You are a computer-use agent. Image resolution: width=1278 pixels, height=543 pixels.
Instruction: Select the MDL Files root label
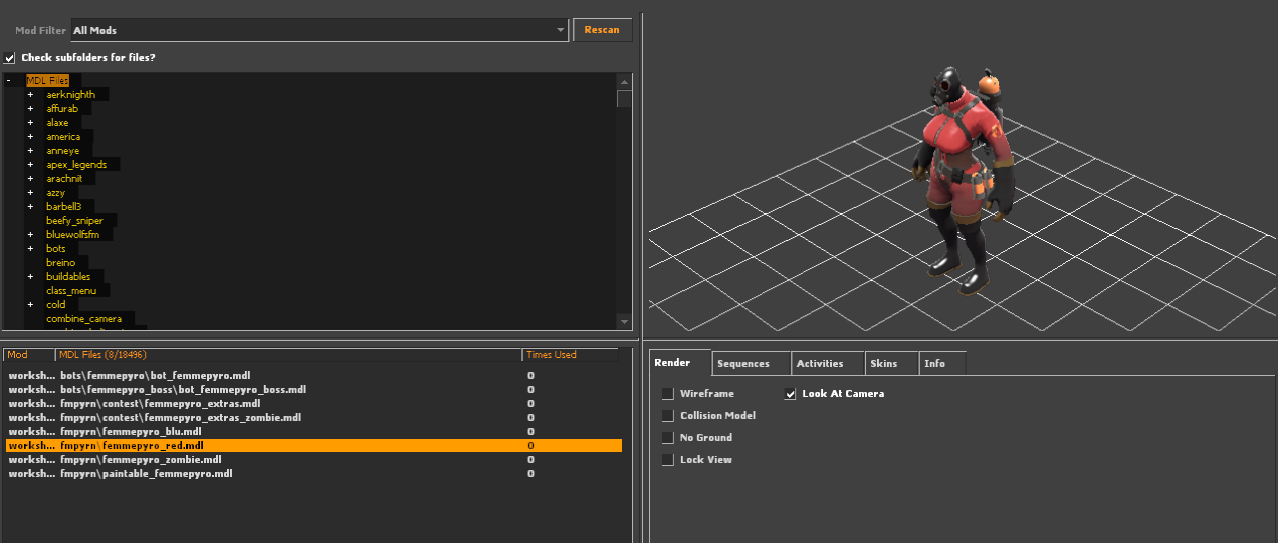tap(47, 80)
